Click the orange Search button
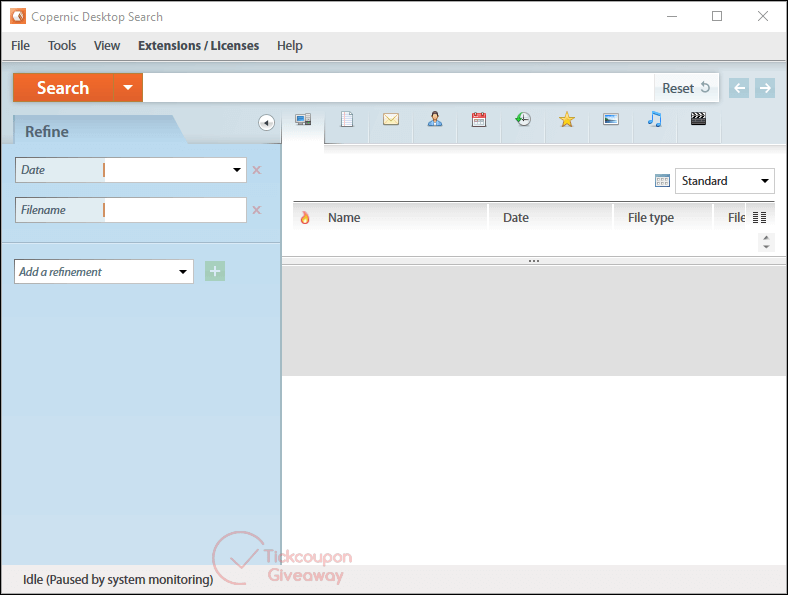This screenshot has height=595, width=788. point(63,87)
